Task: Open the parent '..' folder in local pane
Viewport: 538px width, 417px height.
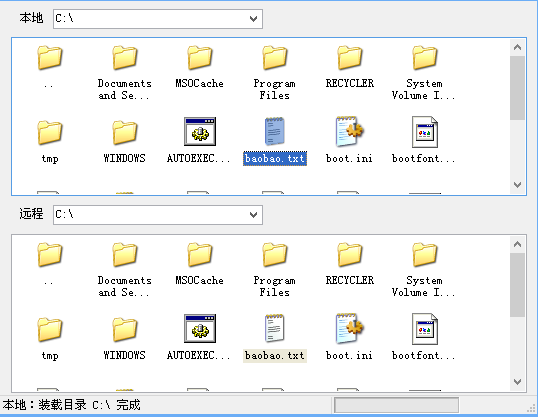Action: coord(50,58)
